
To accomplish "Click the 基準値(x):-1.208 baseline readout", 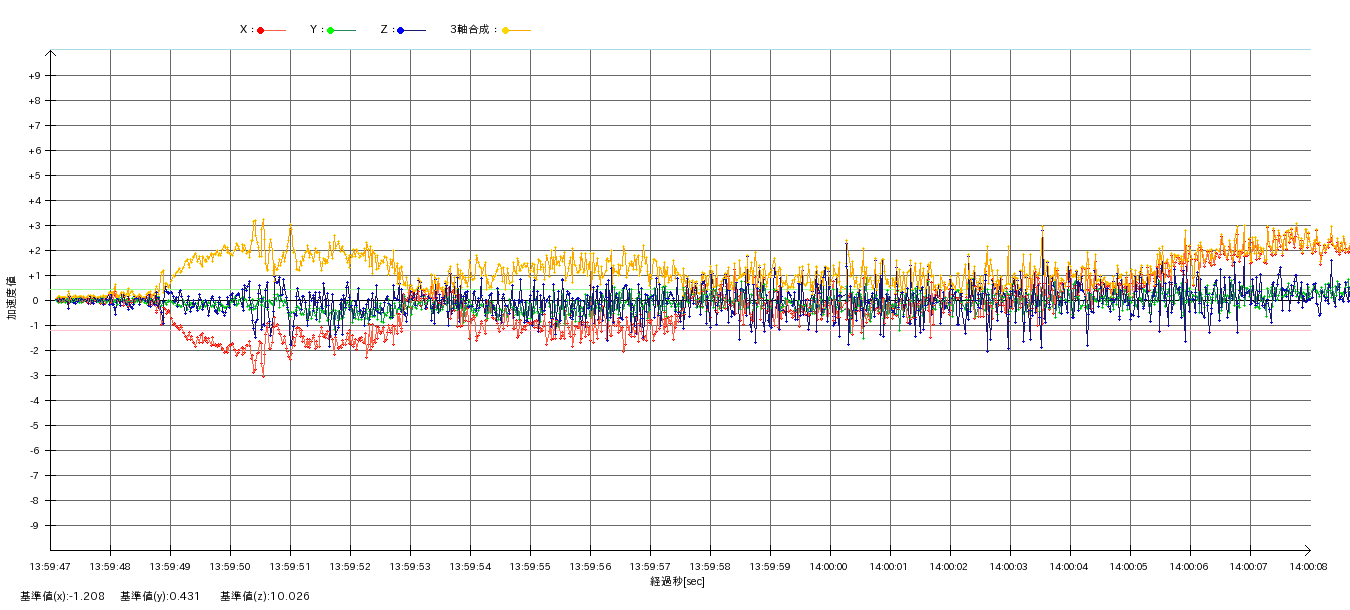I will click(x=63, y=596).
